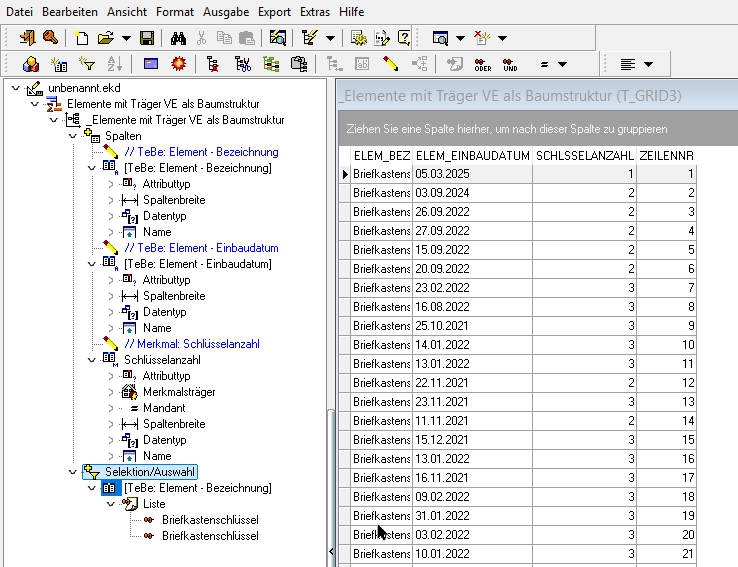738x567 pixels.
Task: Click the filter funnel toolbar icon
Action: (x=87, y=64)
